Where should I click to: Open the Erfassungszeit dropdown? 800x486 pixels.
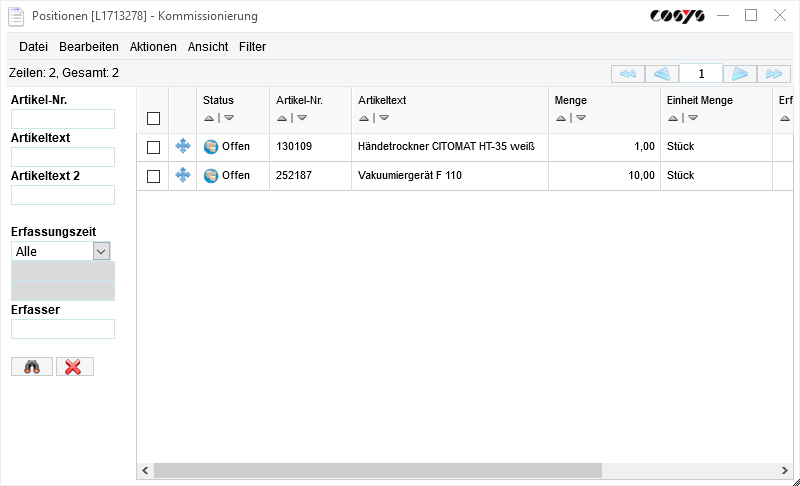pyautogui.click(x=101, y=251)
